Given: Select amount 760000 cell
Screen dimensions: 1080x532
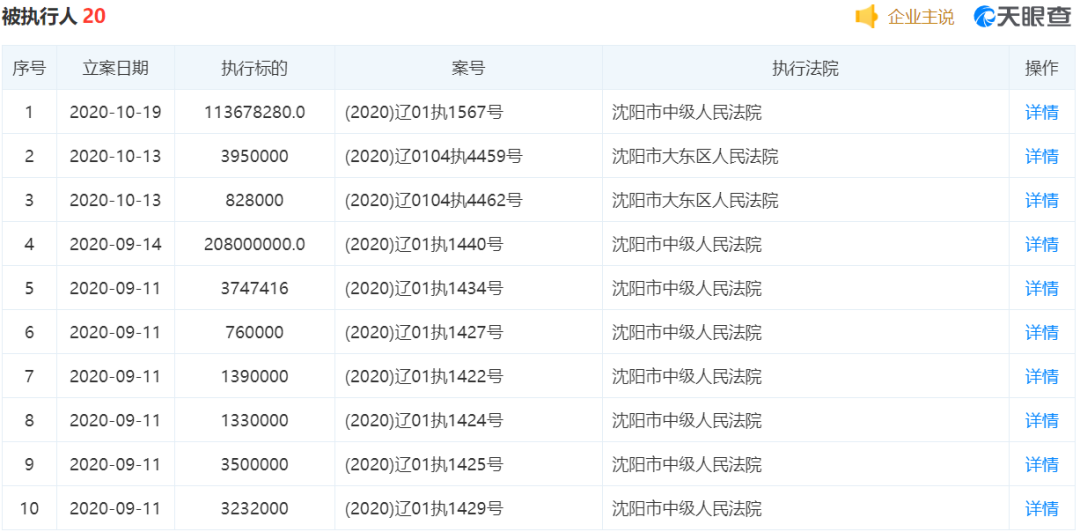Looking at the screenshot, I should [x=254, y=332].
